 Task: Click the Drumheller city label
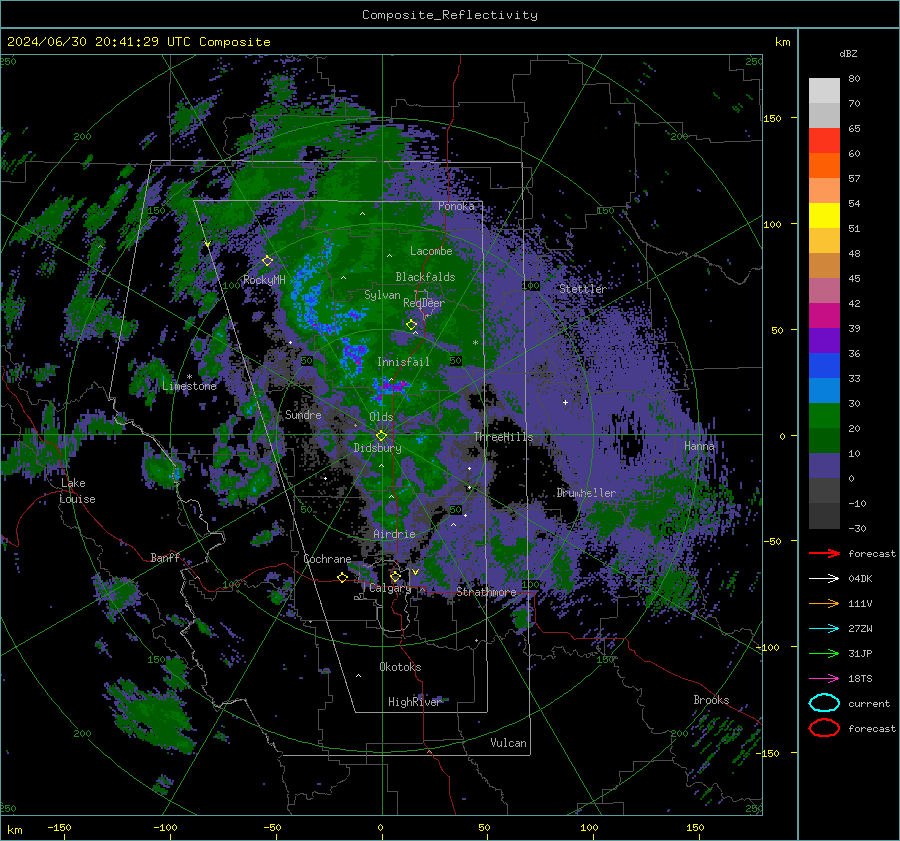pyautogui.click(x=586, y=493)
